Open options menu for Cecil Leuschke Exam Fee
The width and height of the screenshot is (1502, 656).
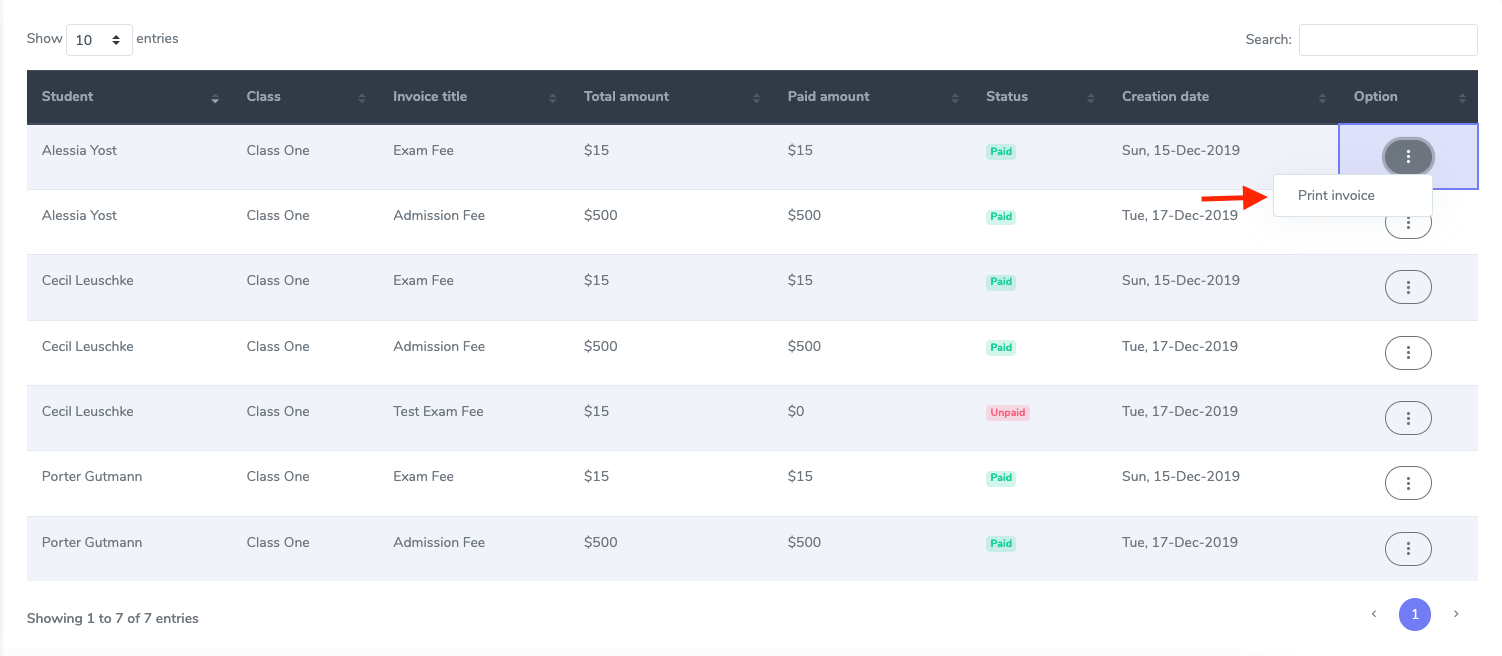[1408, 287]
